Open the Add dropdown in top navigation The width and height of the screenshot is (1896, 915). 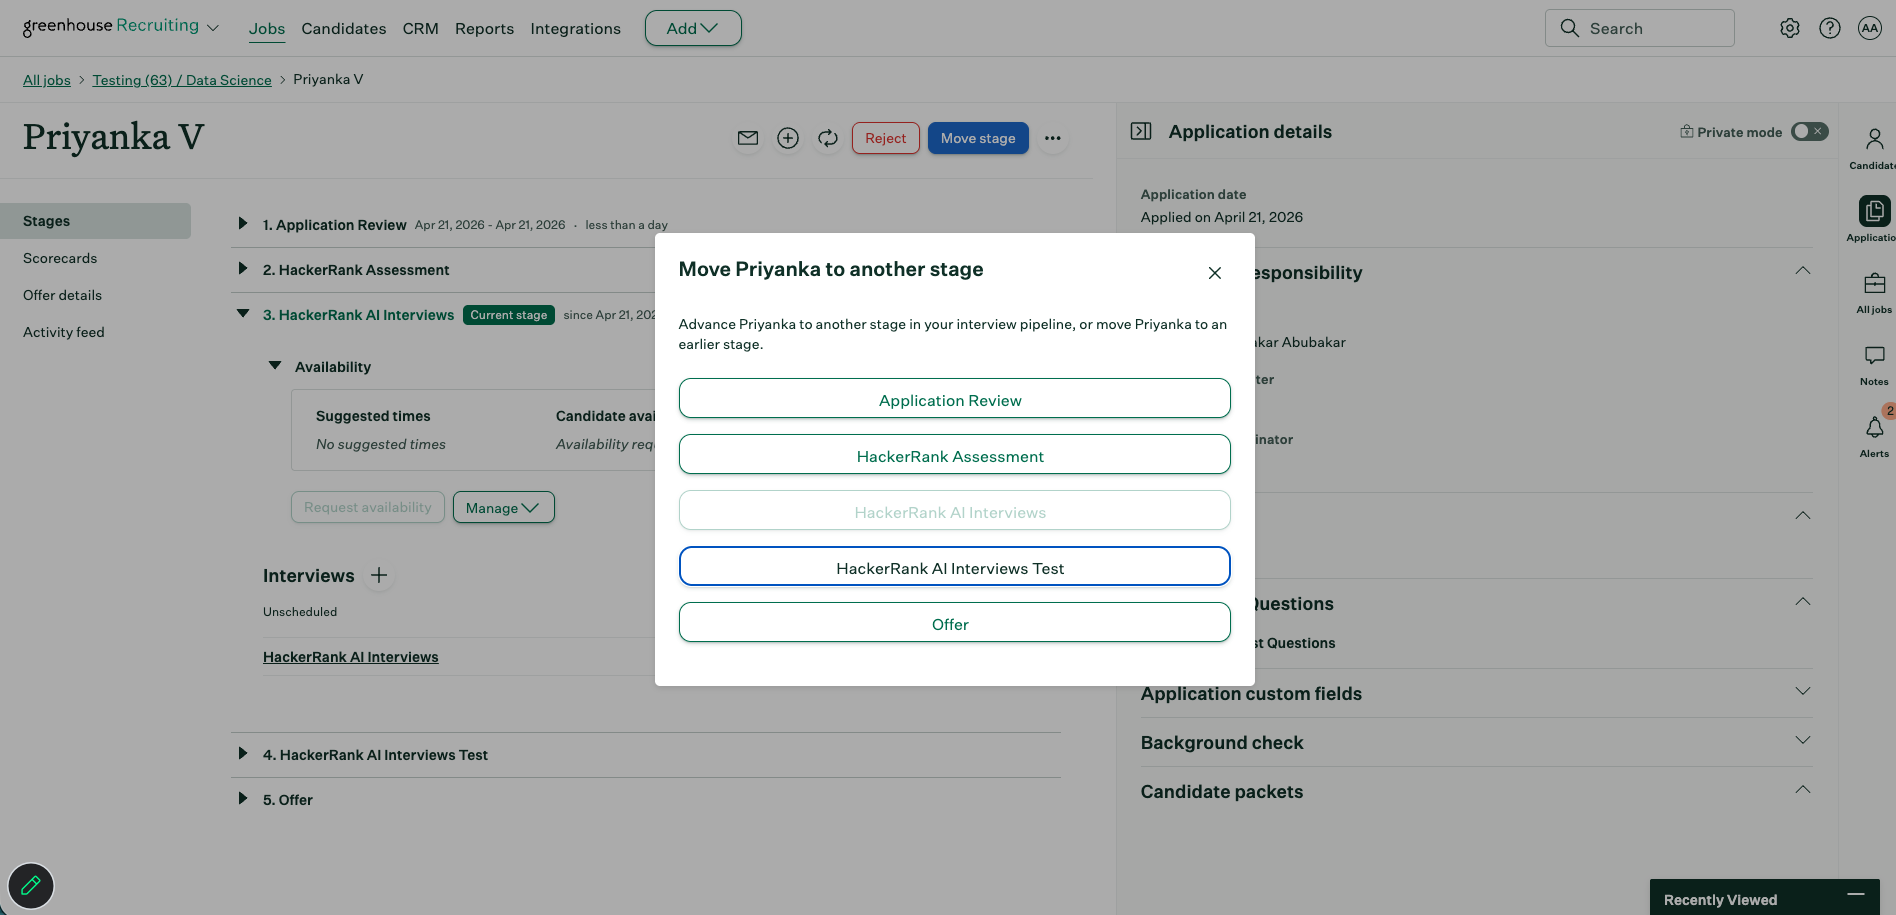(693, 28)
